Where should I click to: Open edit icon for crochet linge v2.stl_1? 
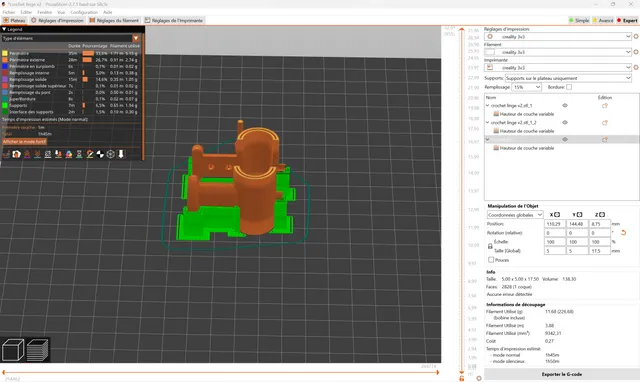[605, 105]
